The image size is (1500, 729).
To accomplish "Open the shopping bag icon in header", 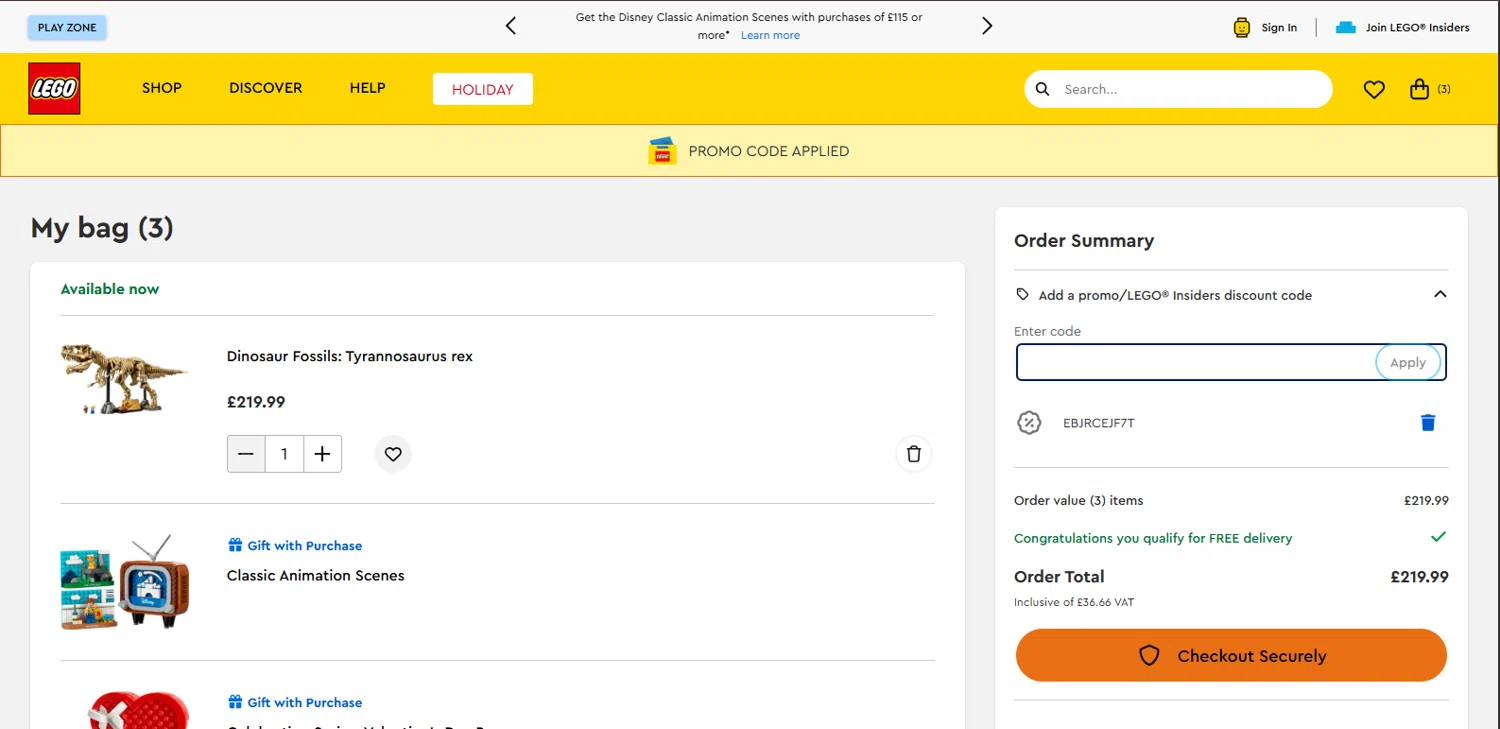I will pos(1419,89).
